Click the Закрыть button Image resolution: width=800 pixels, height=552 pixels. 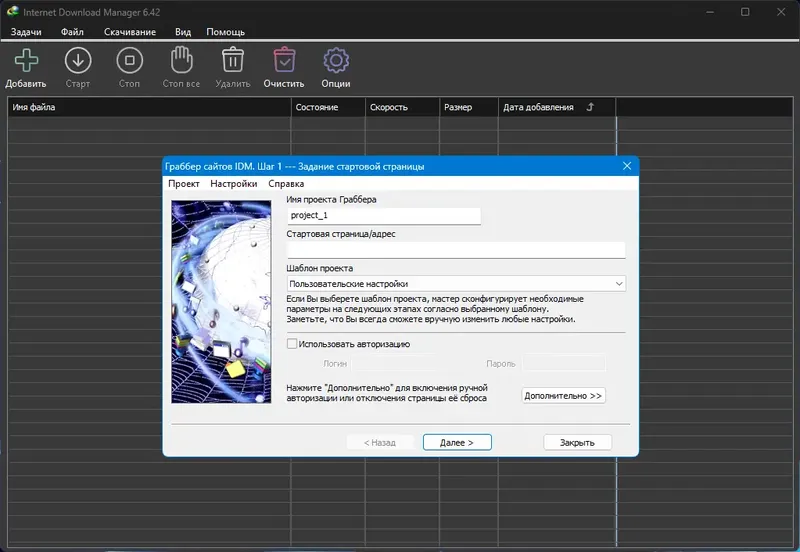tap(577, 442)
